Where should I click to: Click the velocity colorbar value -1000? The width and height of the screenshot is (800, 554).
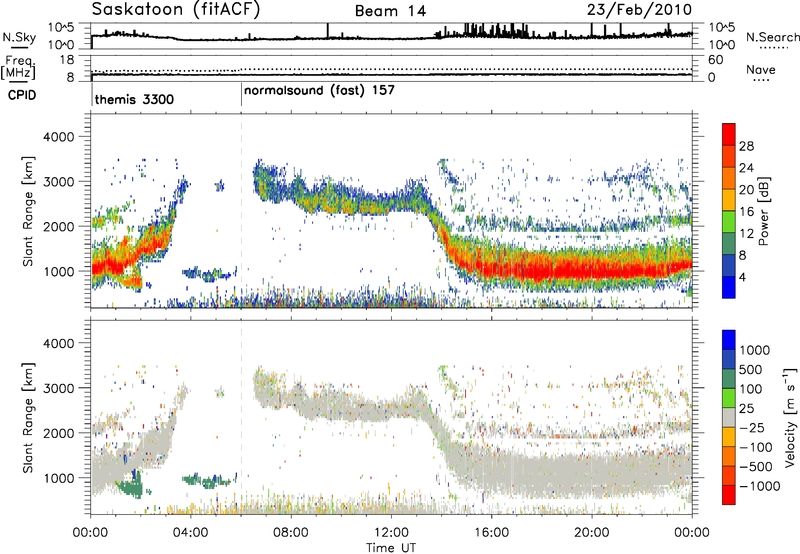(759, 486)
